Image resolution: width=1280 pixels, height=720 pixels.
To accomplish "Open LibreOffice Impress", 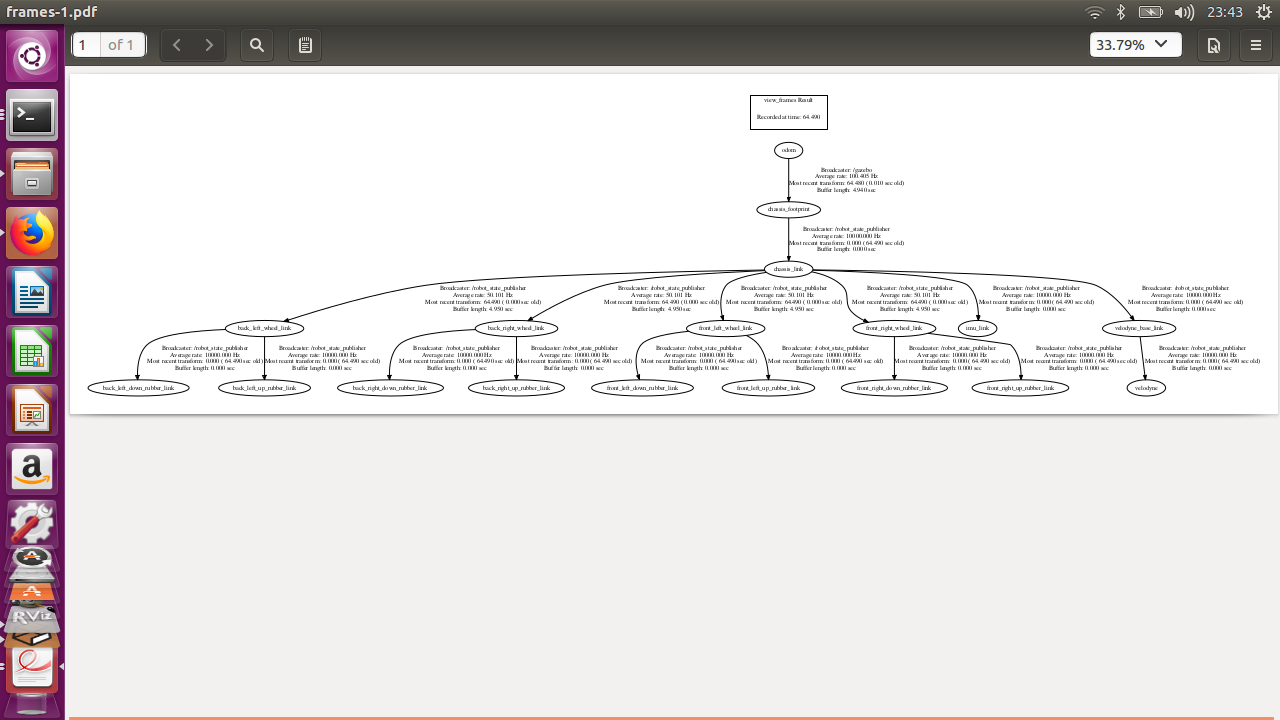I will point(33,411).
